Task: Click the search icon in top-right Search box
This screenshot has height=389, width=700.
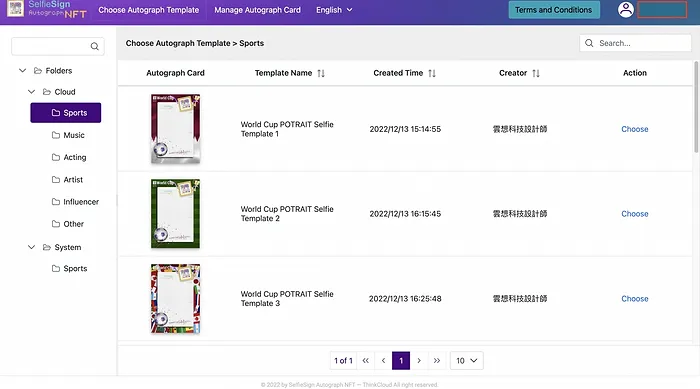Action: (589, 43)
